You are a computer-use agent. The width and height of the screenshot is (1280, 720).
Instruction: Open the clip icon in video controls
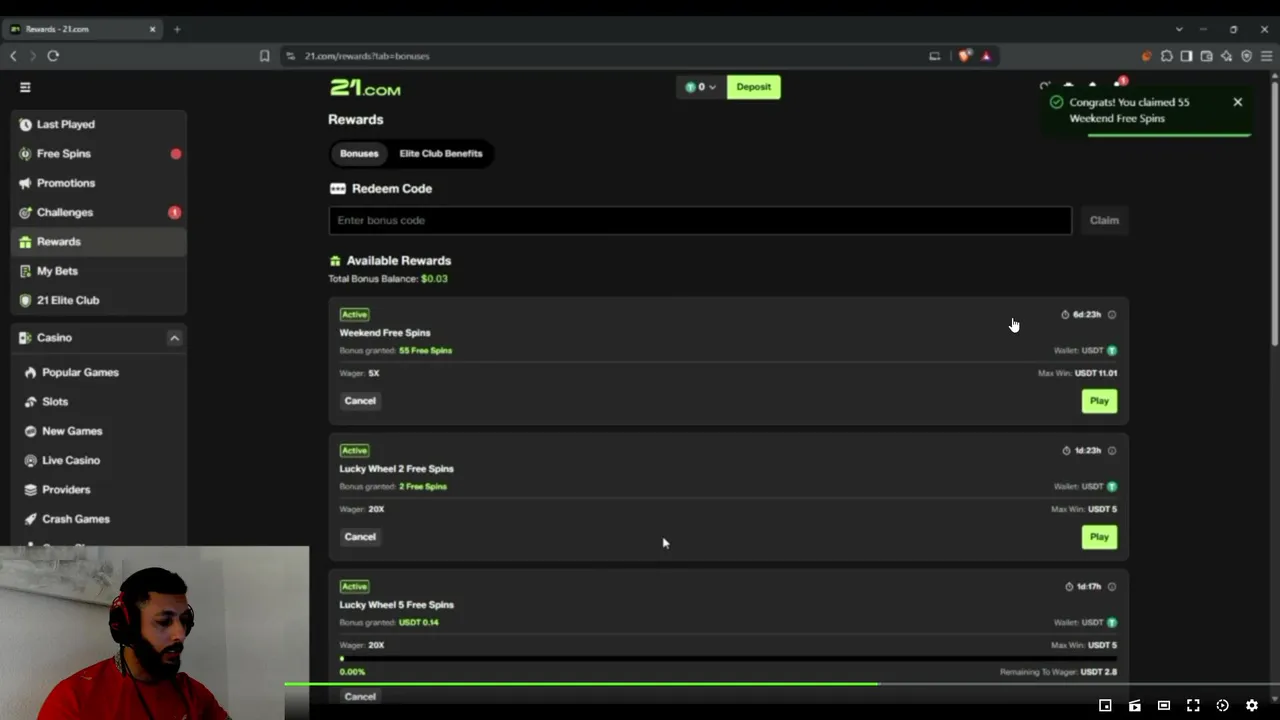tap(1135, 705)
